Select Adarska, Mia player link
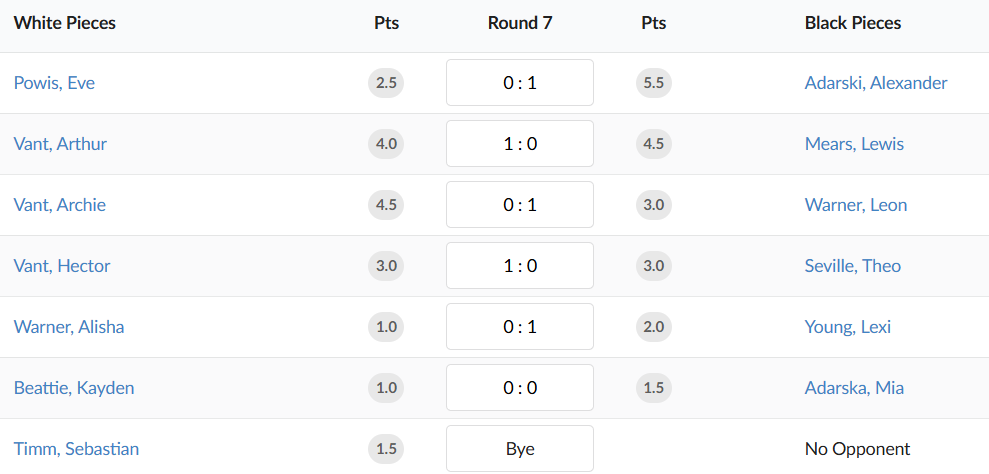989x474 pixels. point(853,388)
